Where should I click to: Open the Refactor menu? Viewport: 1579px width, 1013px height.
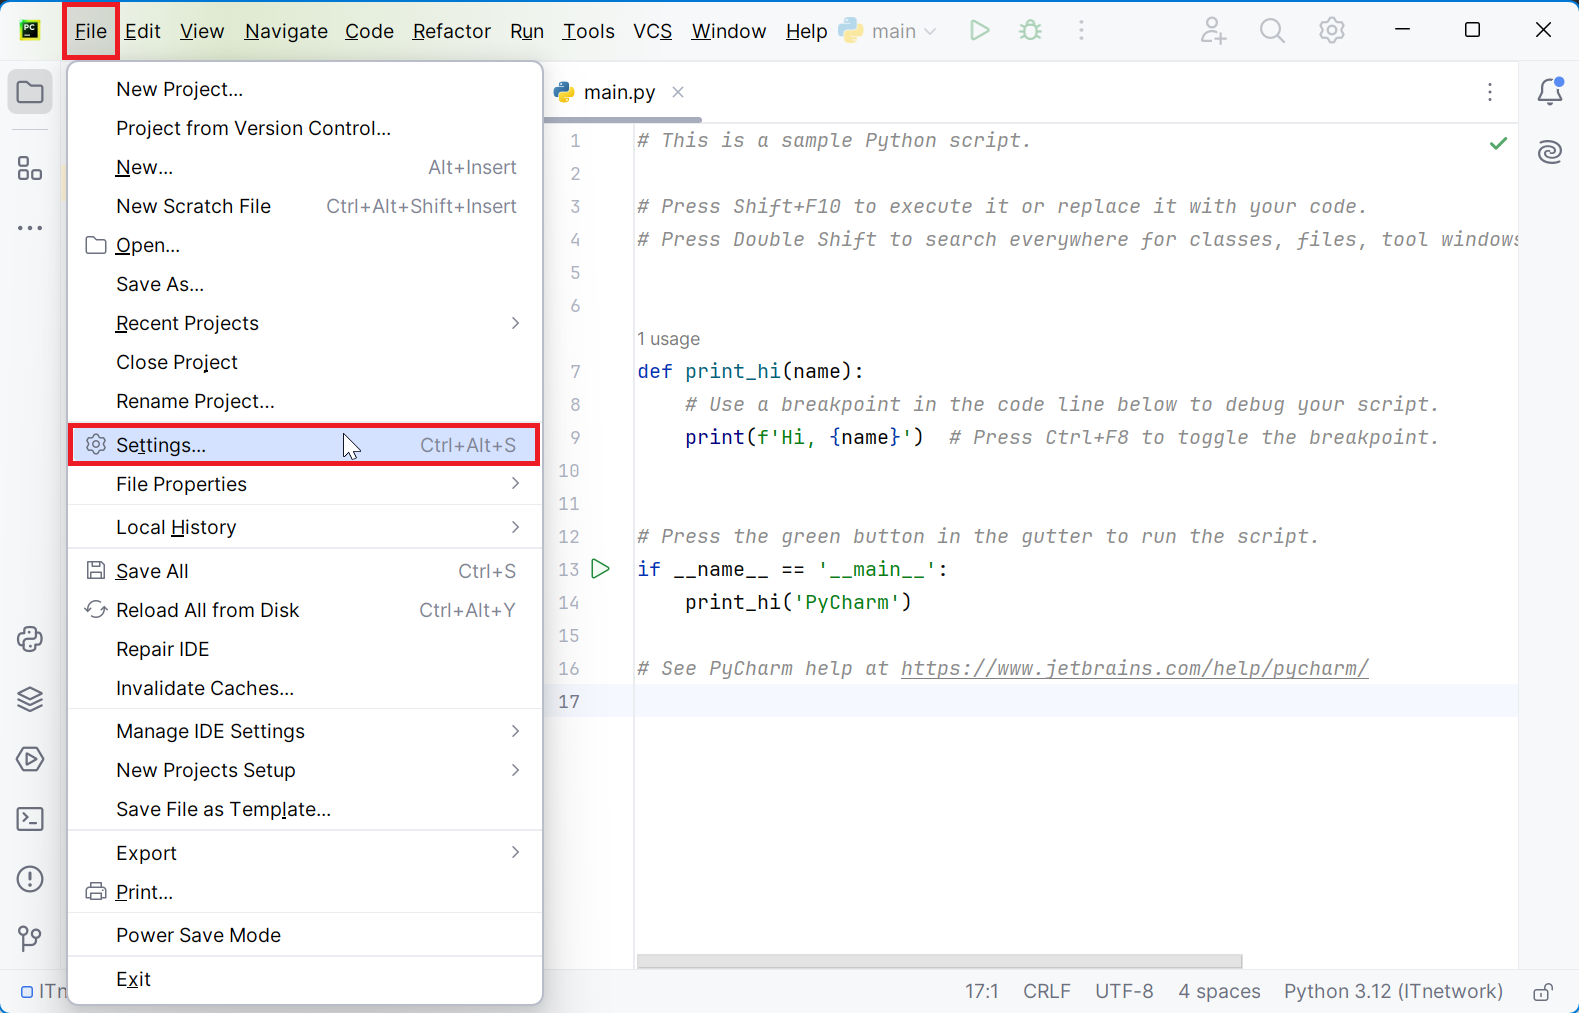tap(451, 31)
